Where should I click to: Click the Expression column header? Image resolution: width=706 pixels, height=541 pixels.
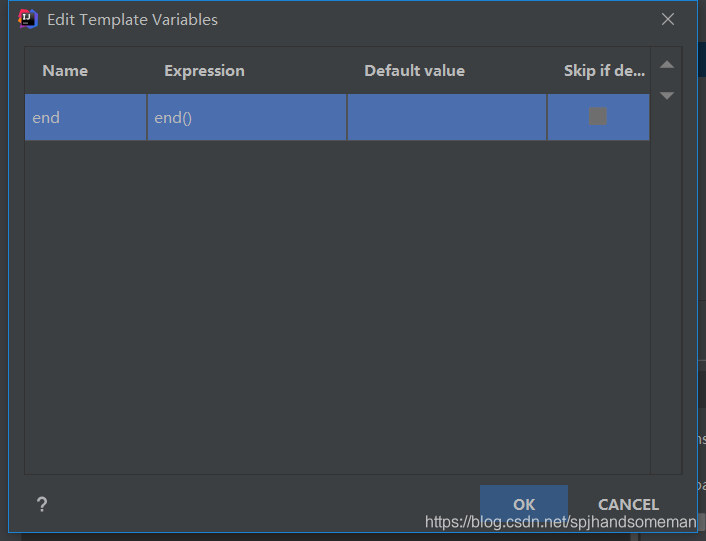[x=204, y=71]
